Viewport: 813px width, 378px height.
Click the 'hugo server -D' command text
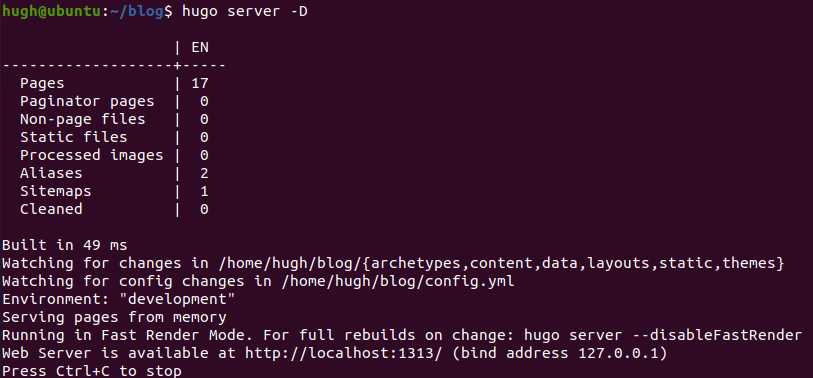[x=245, y=12]
